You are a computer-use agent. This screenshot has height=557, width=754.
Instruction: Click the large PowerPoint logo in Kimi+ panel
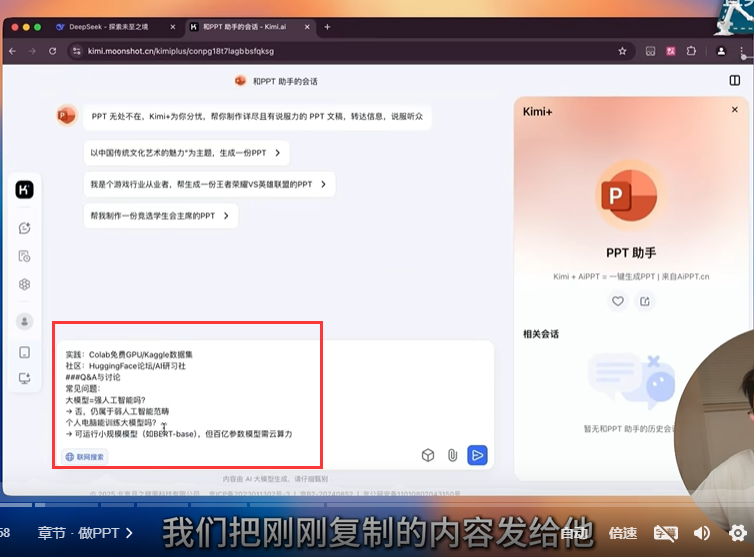[629, 195]
